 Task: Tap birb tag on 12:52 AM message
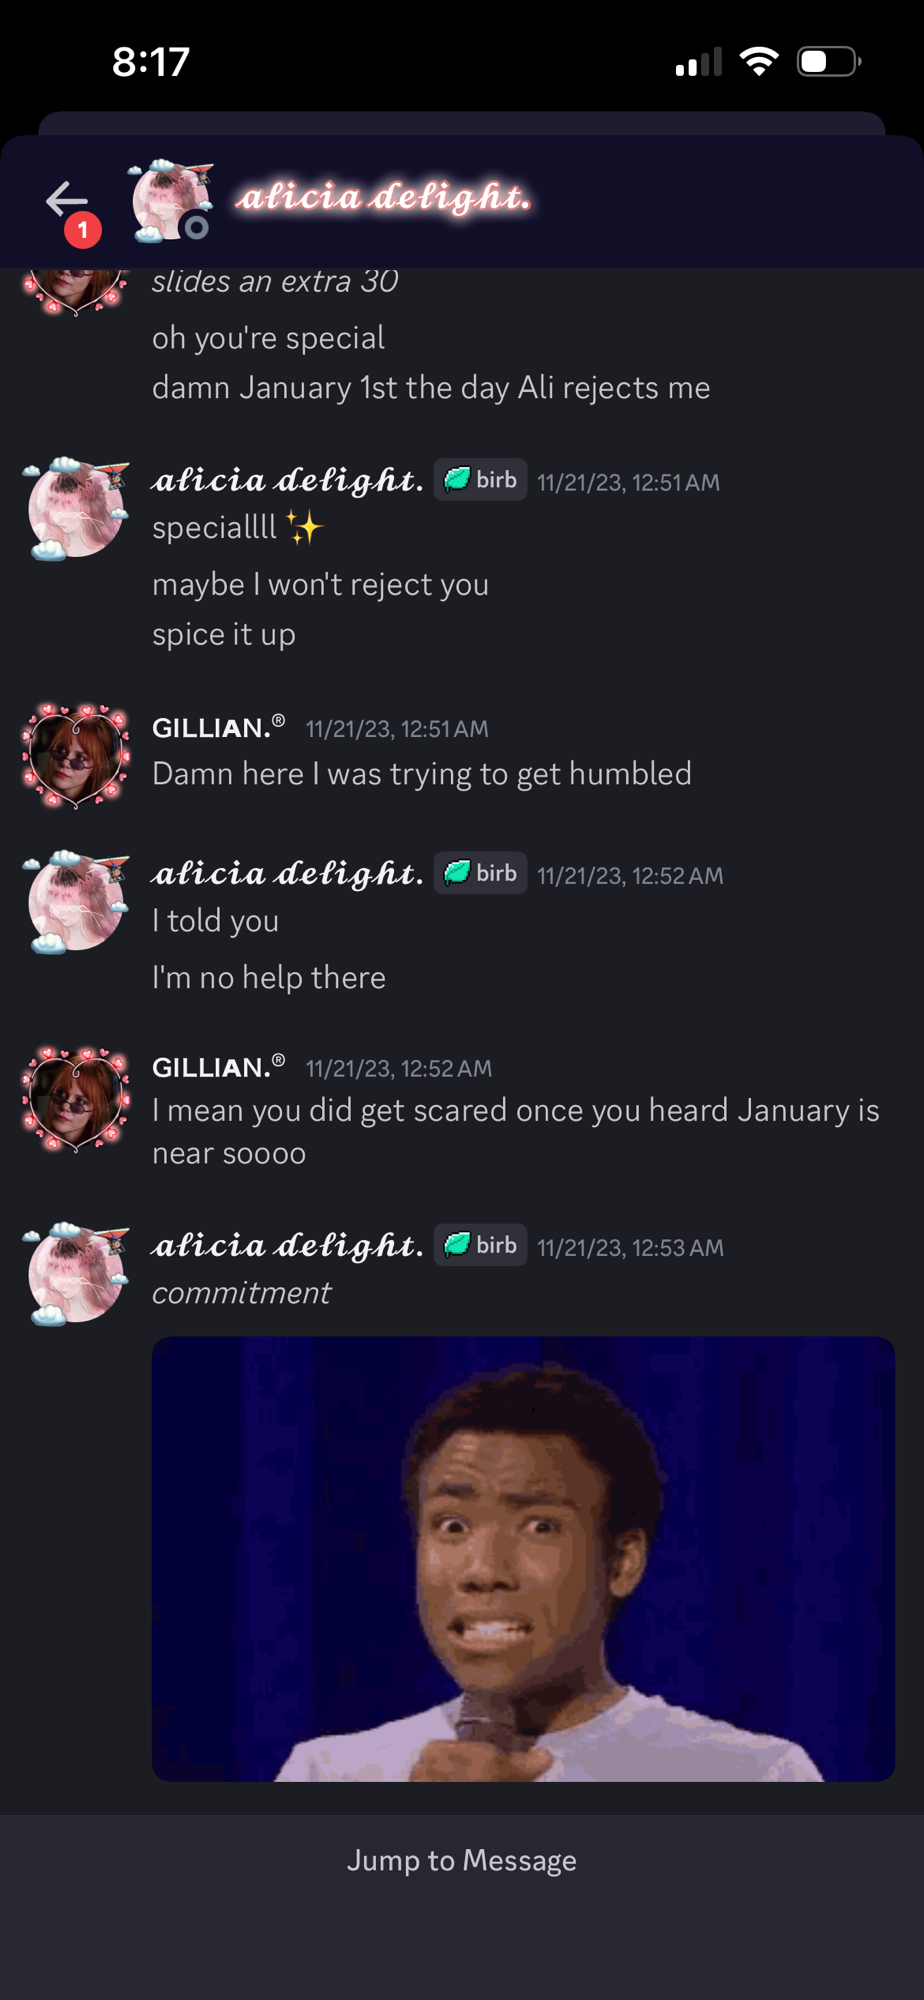point(480,873)
